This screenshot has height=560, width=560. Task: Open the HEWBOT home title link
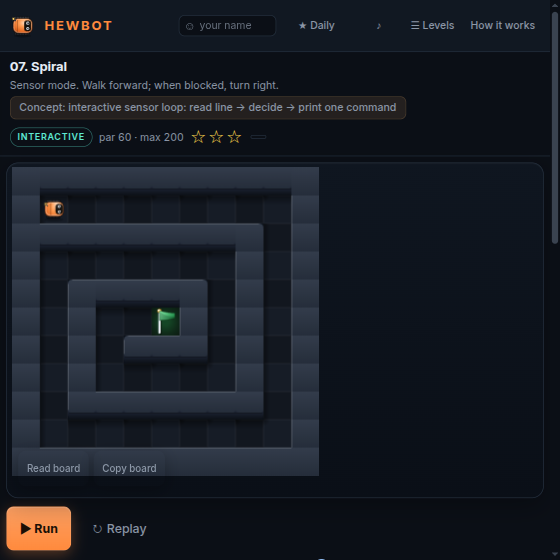78,26
